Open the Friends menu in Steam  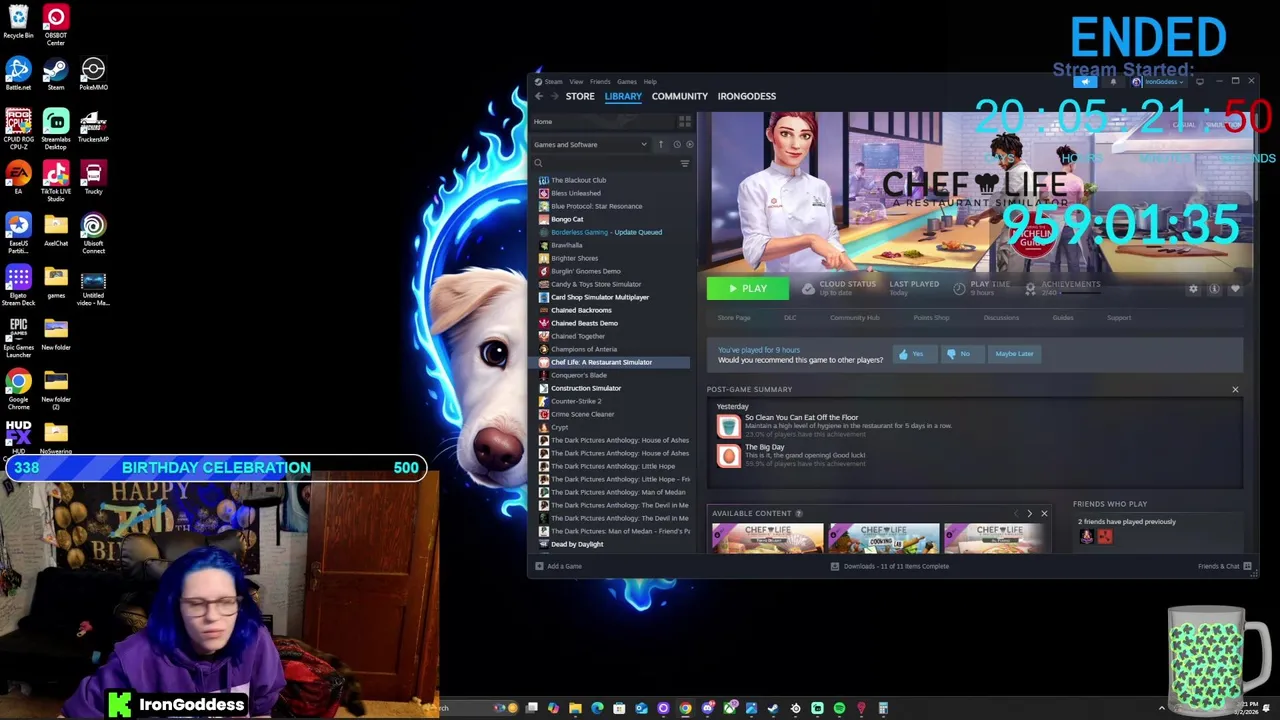(x=600, y=82)
